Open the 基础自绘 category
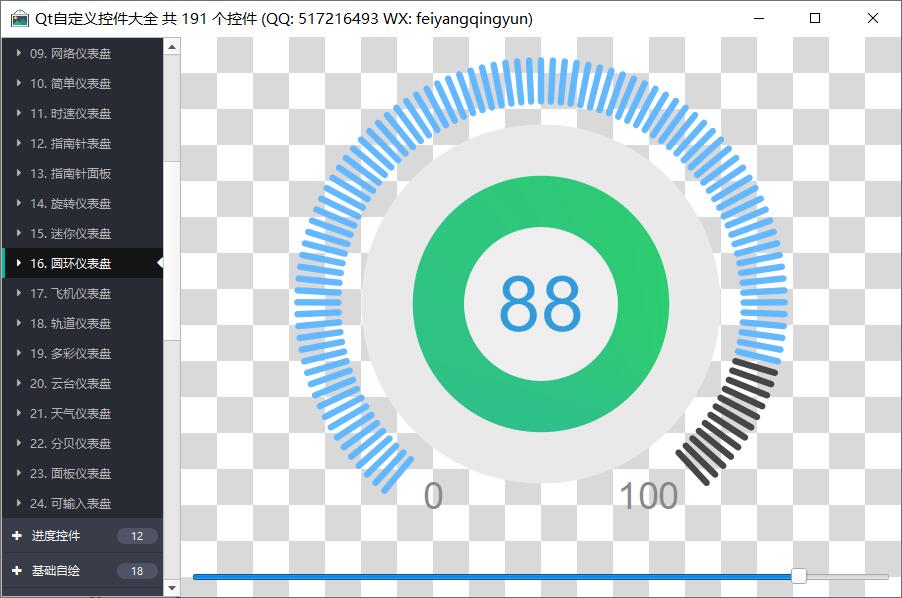Screen dimensions: 902x598 click(56, 571)
